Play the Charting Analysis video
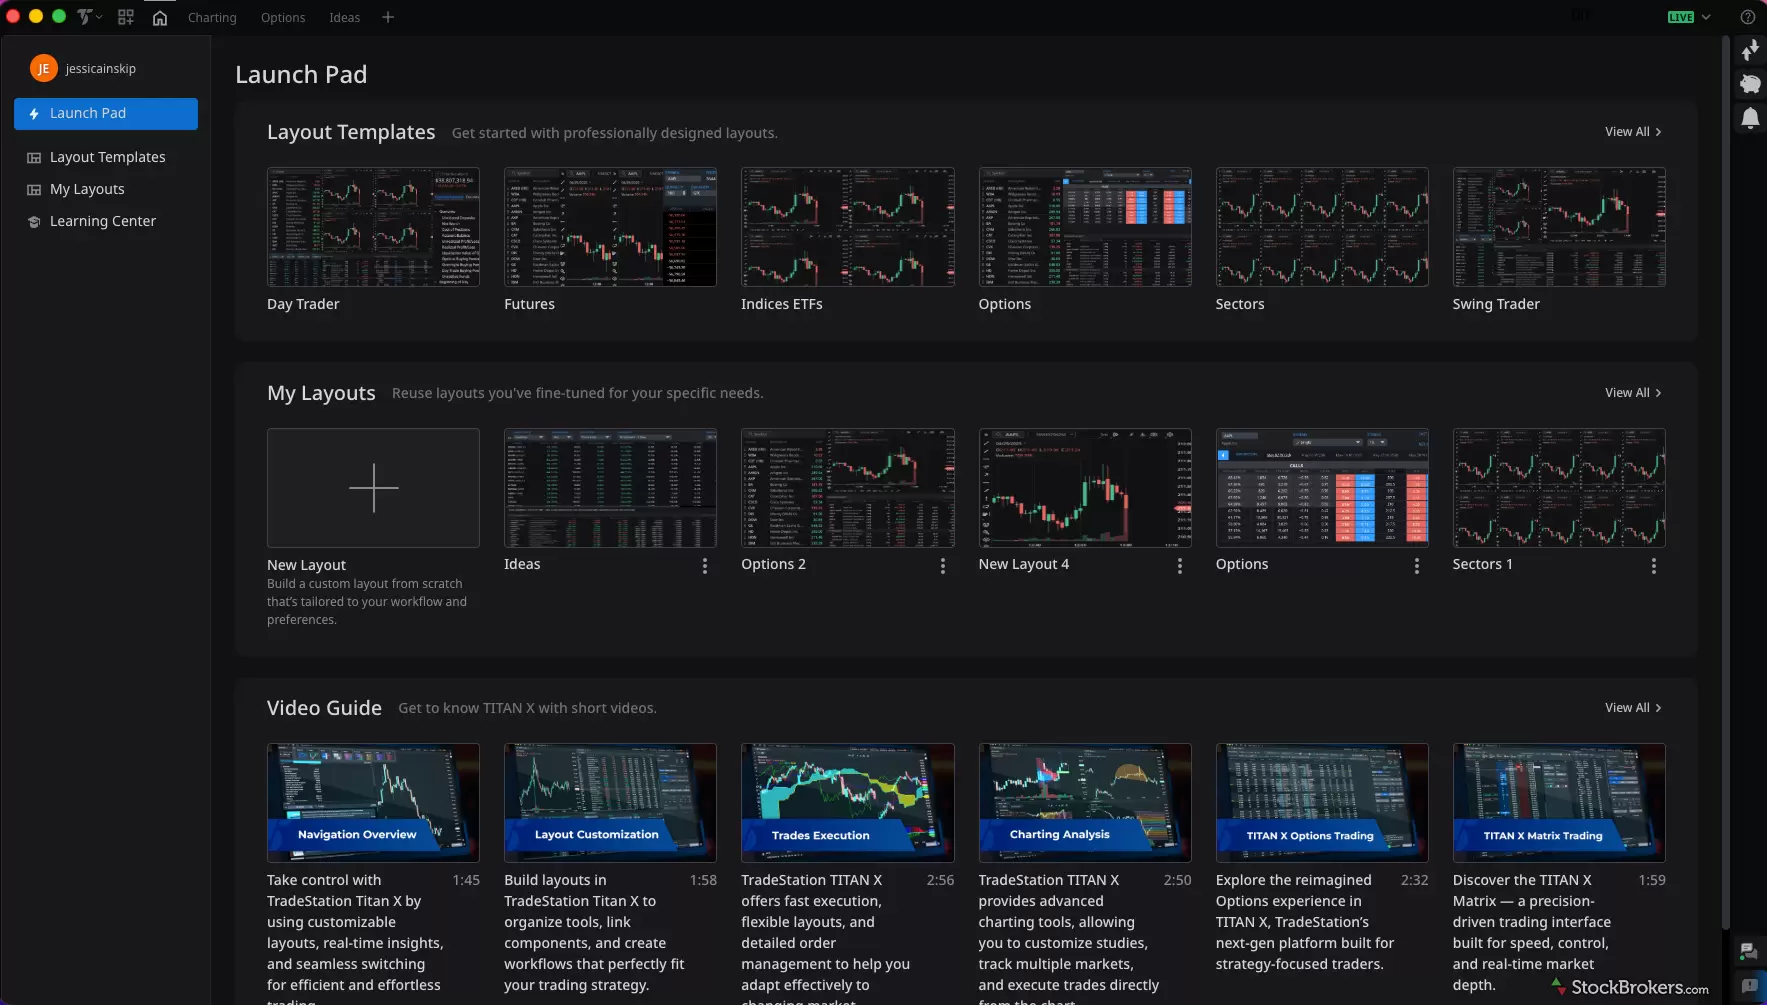Image resolution: width=1767 pixels, height=1005 pixels. (x=1085, y=802)
